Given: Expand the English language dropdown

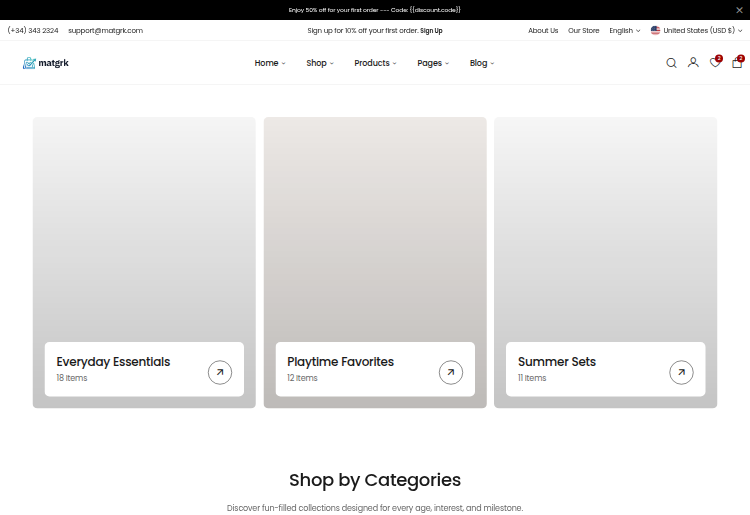Looking at the screenshot, I should [x=625, y=31].
